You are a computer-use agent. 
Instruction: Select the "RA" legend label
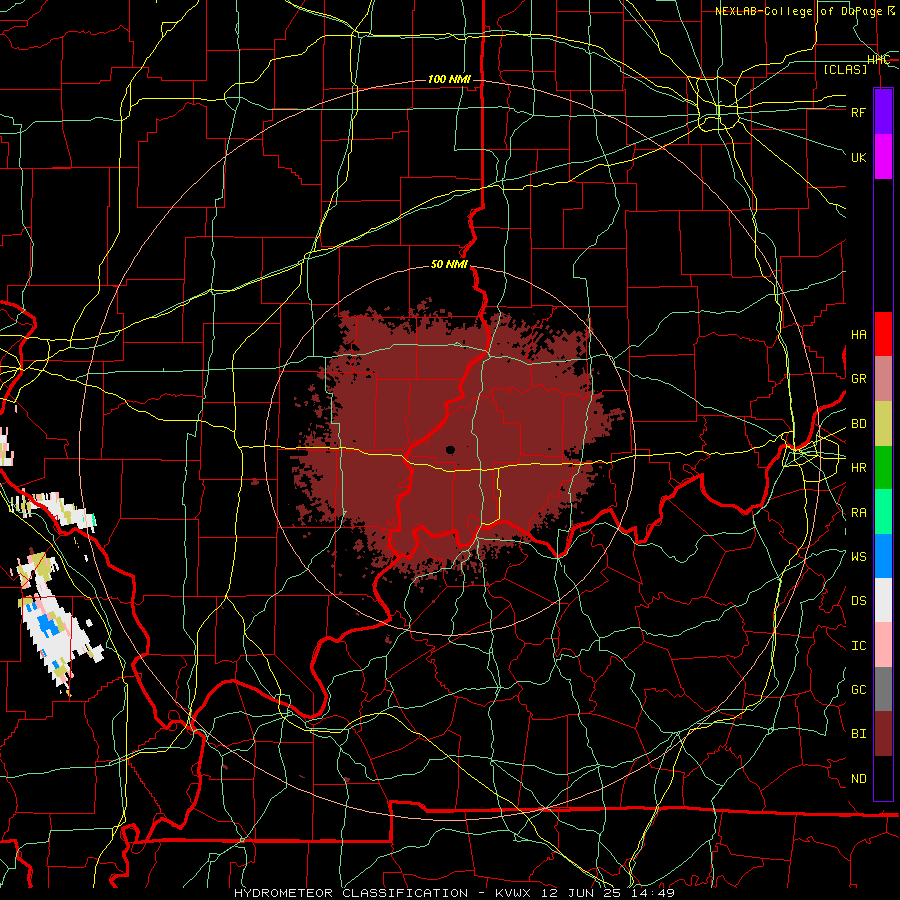(x=858, y=513)
